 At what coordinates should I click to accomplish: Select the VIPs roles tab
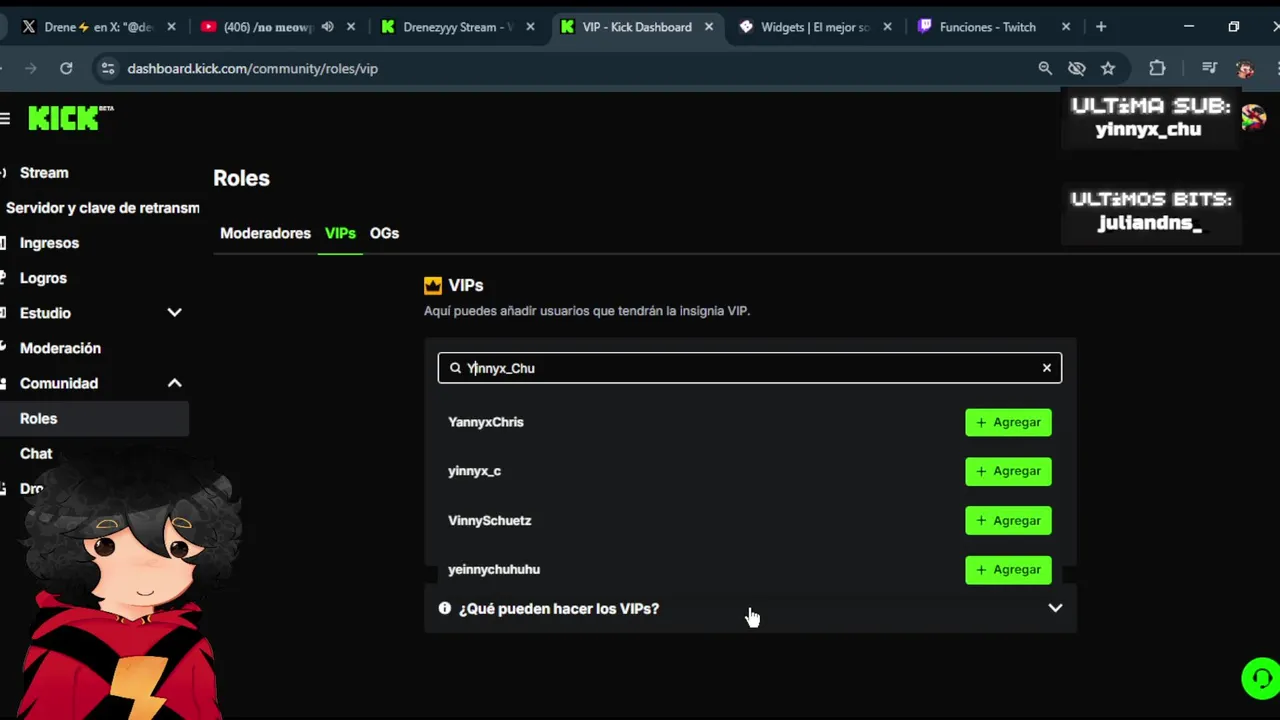point(340,233)
